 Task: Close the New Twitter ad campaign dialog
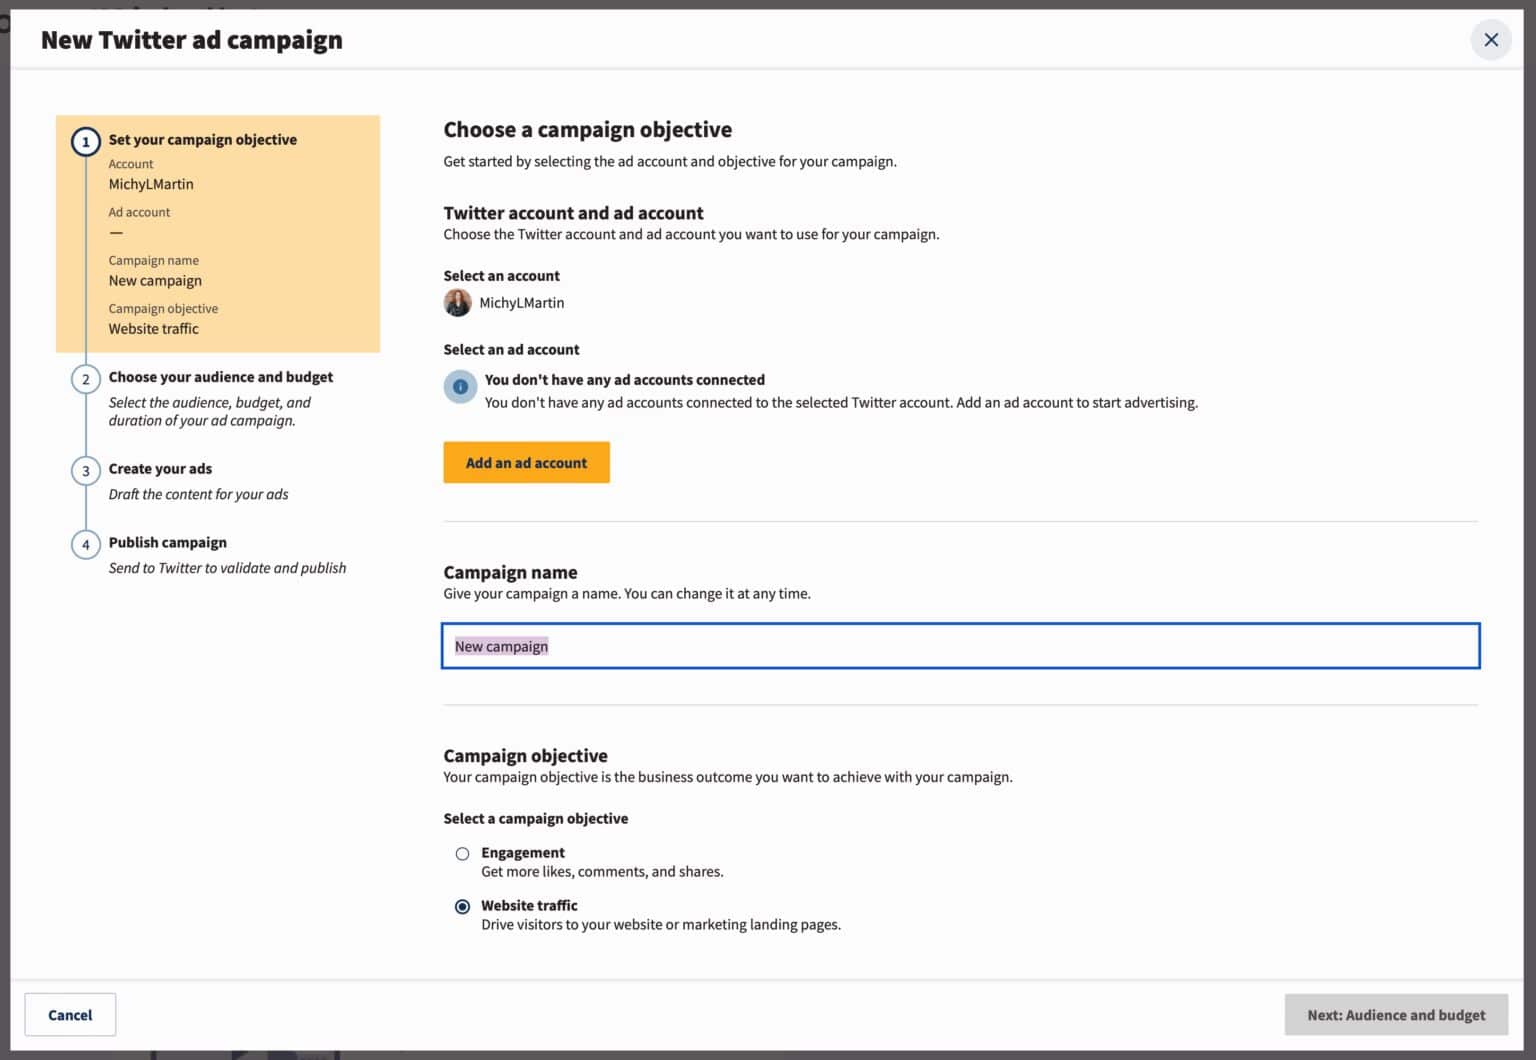[x=1491, y=40]
